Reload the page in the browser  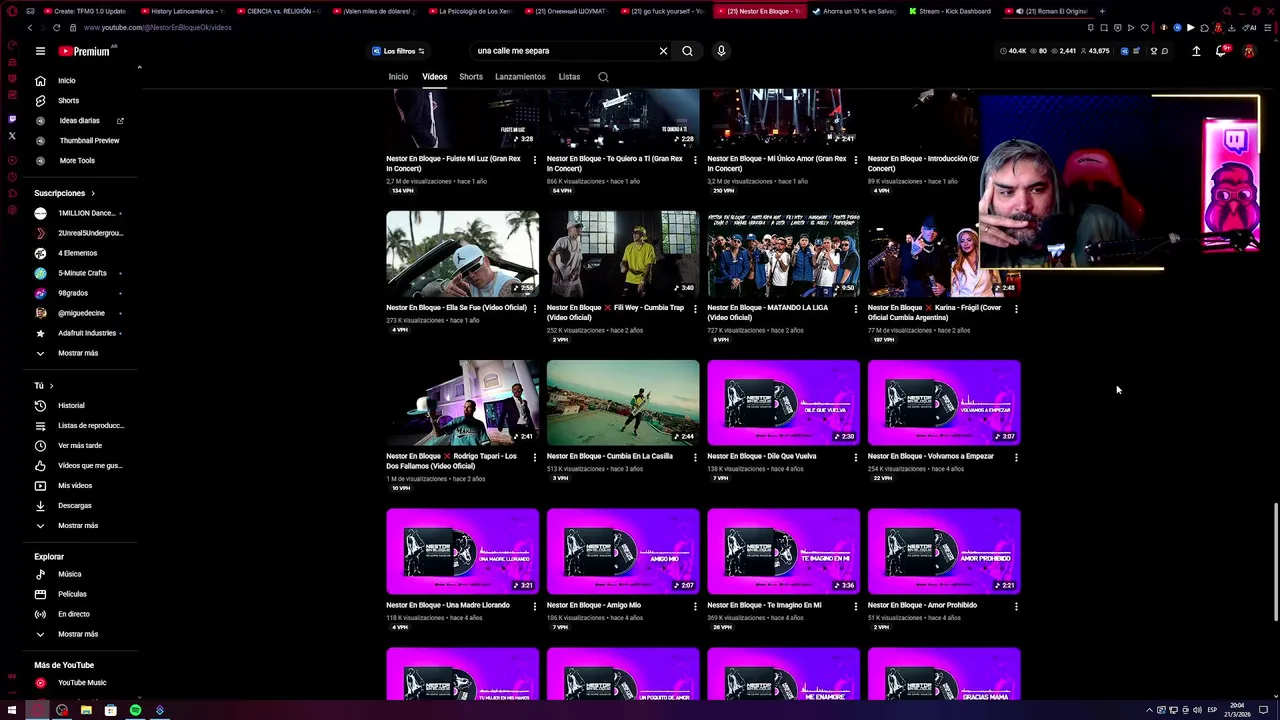tap(56, 28)
